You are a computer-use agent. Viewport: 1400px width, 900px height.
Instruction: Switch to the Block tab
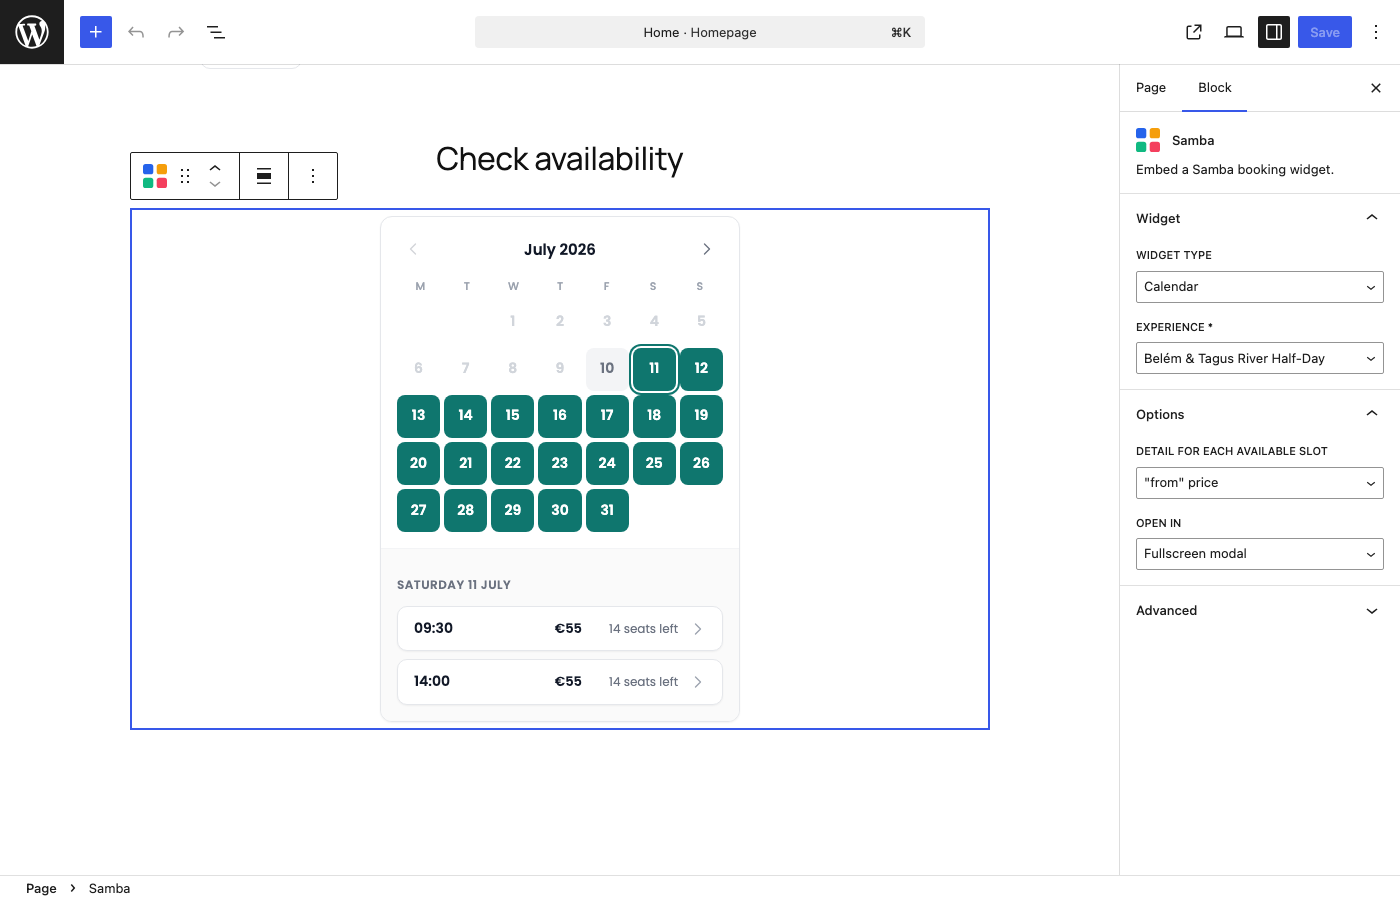click(1215, 88)
